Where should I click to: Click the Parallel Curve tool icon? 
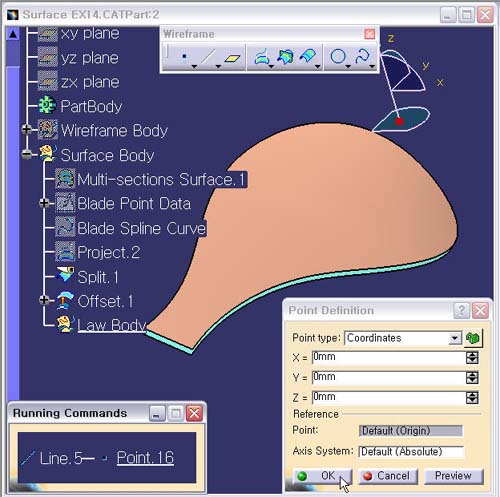(308, 57)
